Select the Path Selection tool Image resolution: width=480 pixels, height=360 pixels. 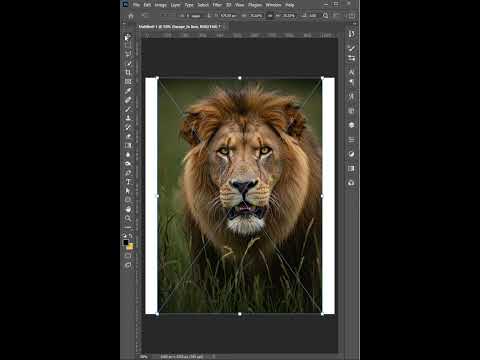pyautogui.click(x=128, y=191)
